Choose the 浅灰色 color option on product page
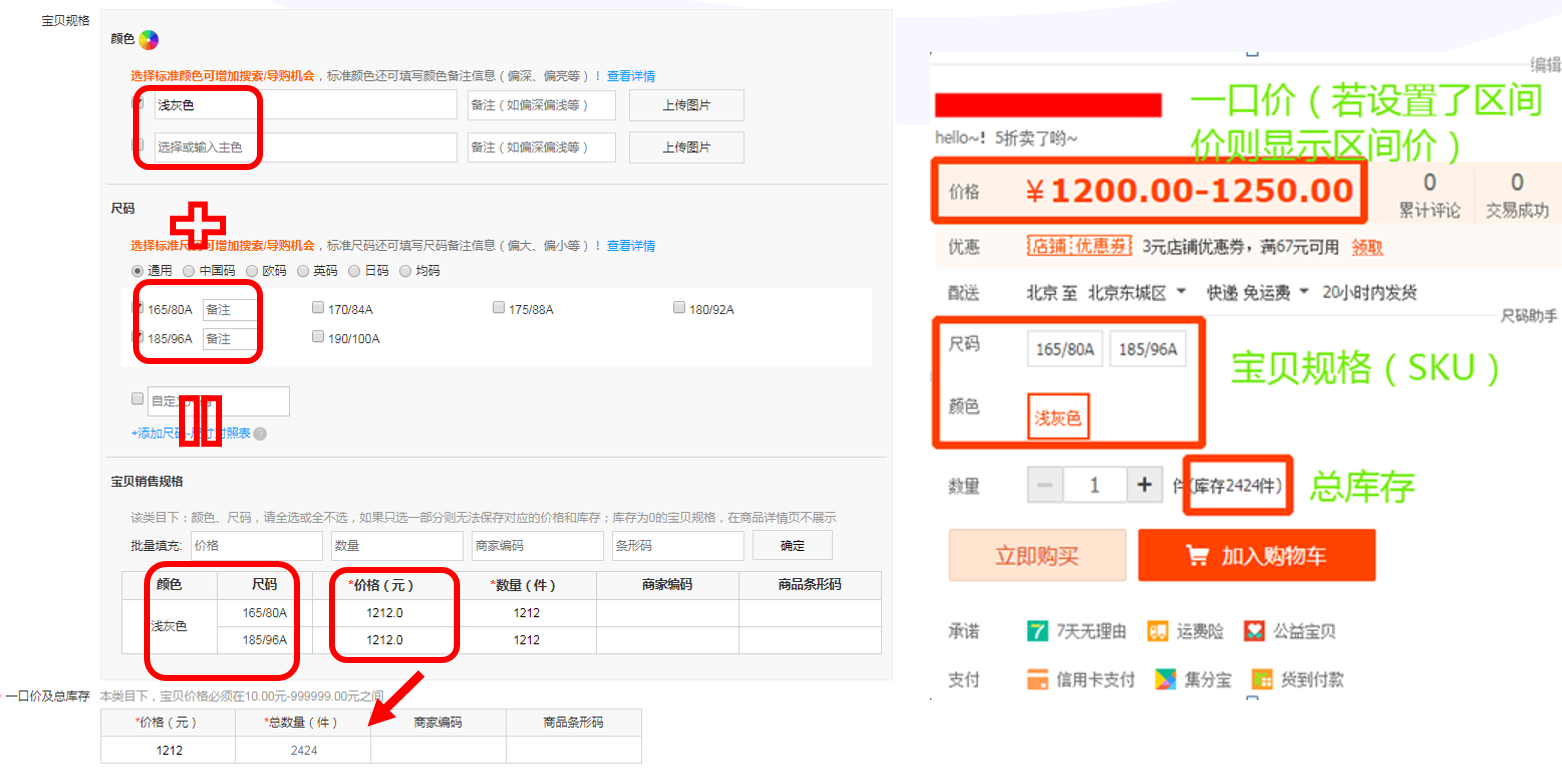 (1057, 418)
